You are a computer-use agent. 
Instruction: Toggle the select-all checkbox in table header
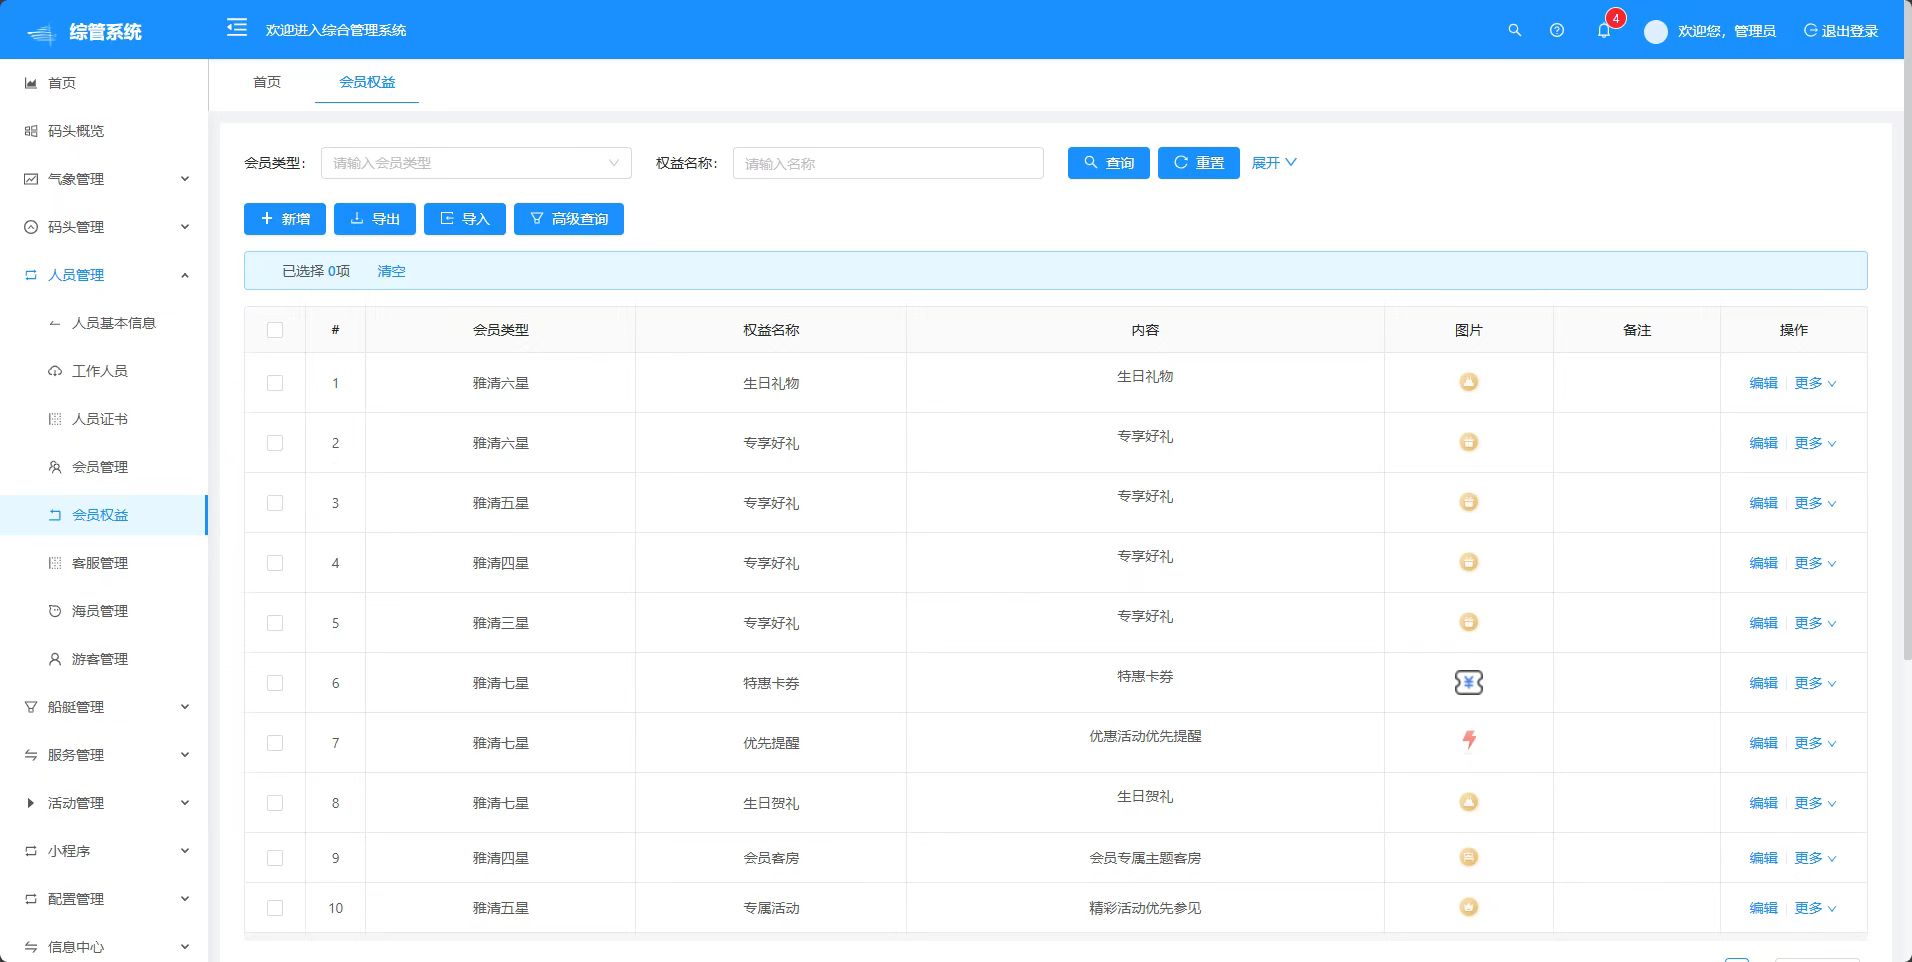pos(275,330)
